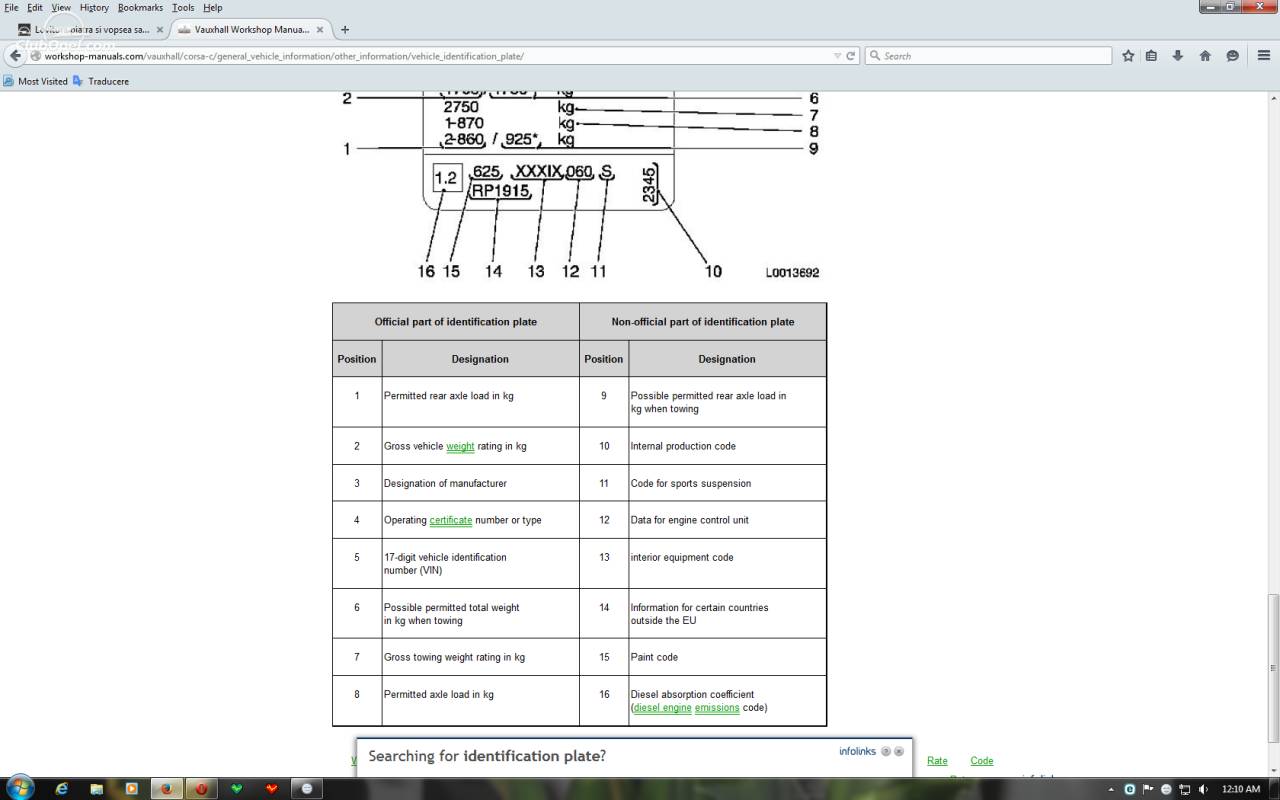The image size is (1280, 800).
Task: Open the Bookmarks menu
Action: (140, 7)
